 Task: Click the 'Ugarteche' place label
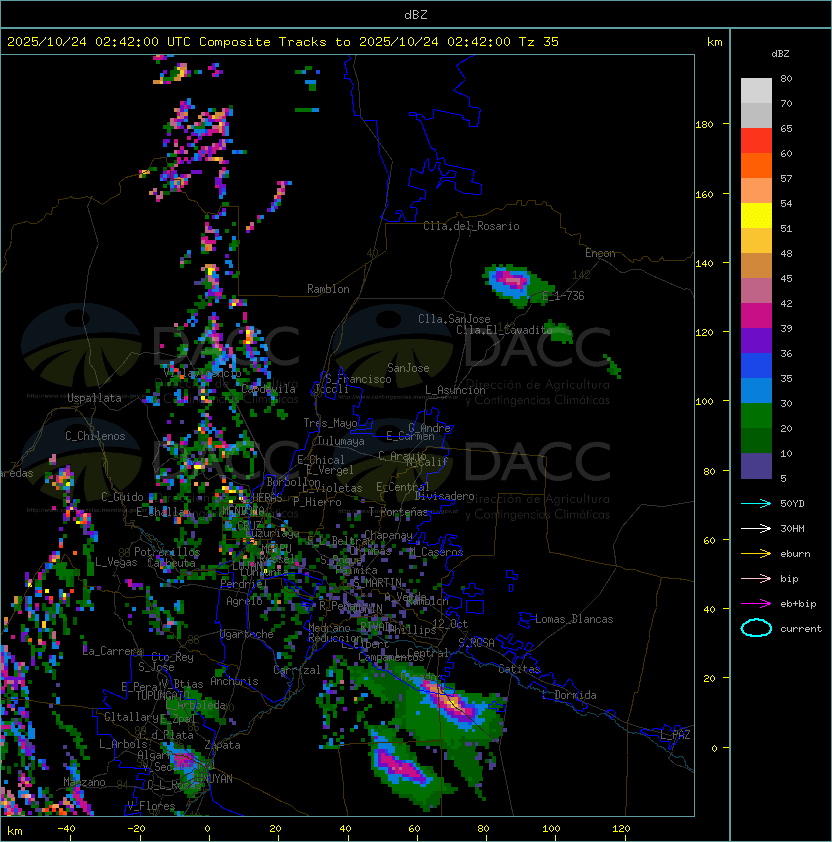pyautogui.click(x=247, y=634)
